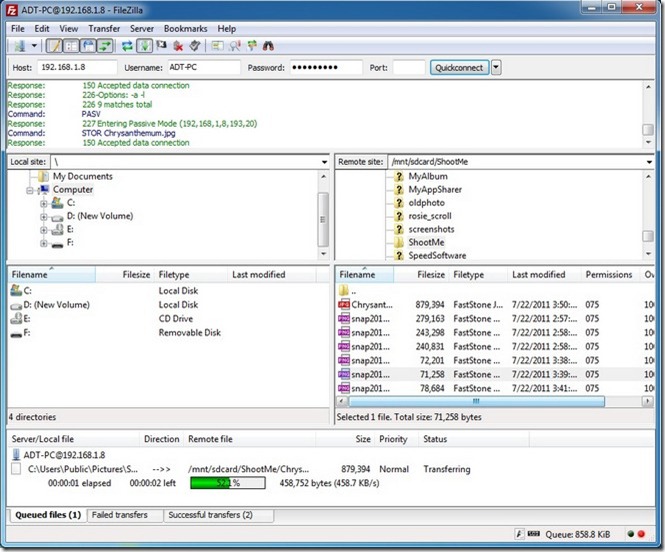The image size is (665, 552).
Task: Click the Quickconnect button
Action: coord(458,68)
